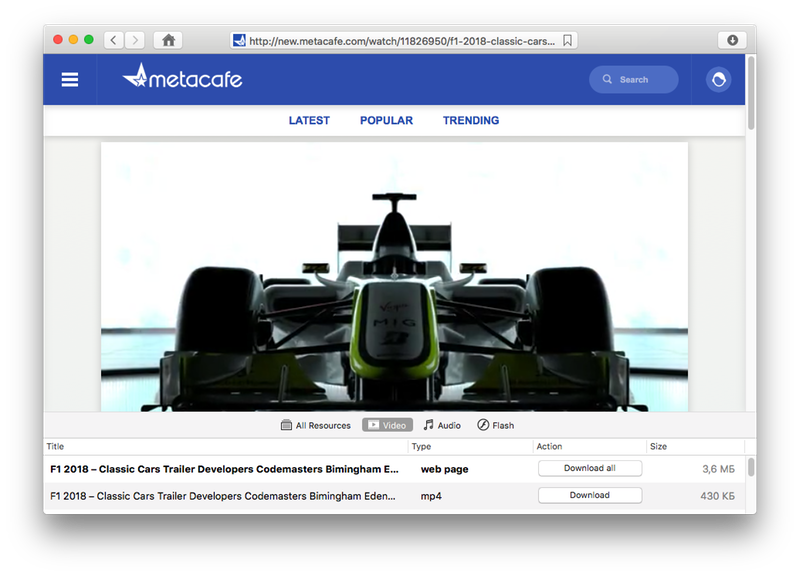Navigate back in browser history
Image resolution: width=800 pixels, height=576 pixels.
click(x=114, y=40)
